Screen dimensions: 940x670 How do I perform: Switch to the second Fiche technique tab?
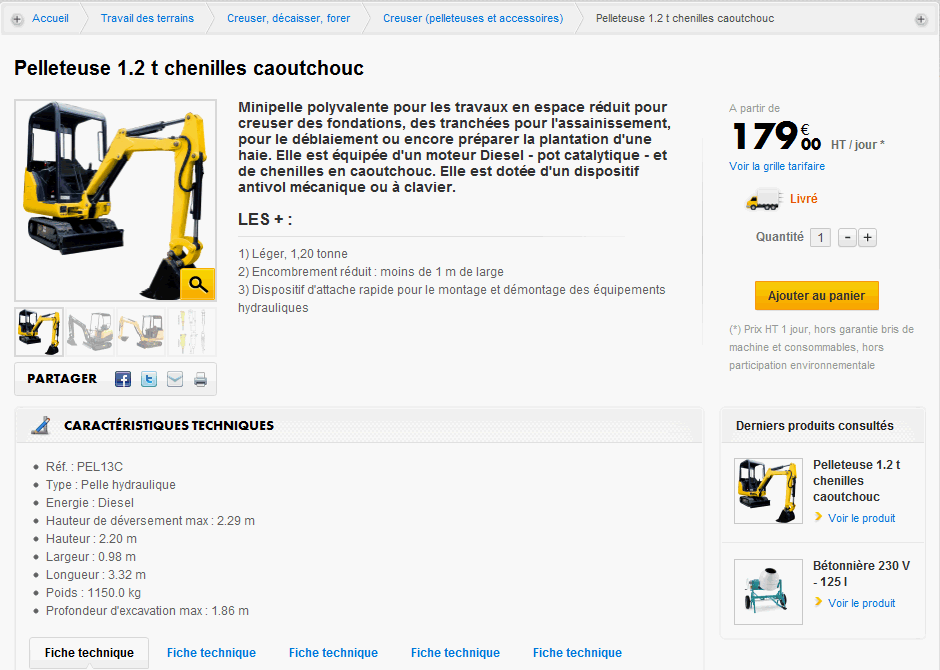[x=211, y=653]
